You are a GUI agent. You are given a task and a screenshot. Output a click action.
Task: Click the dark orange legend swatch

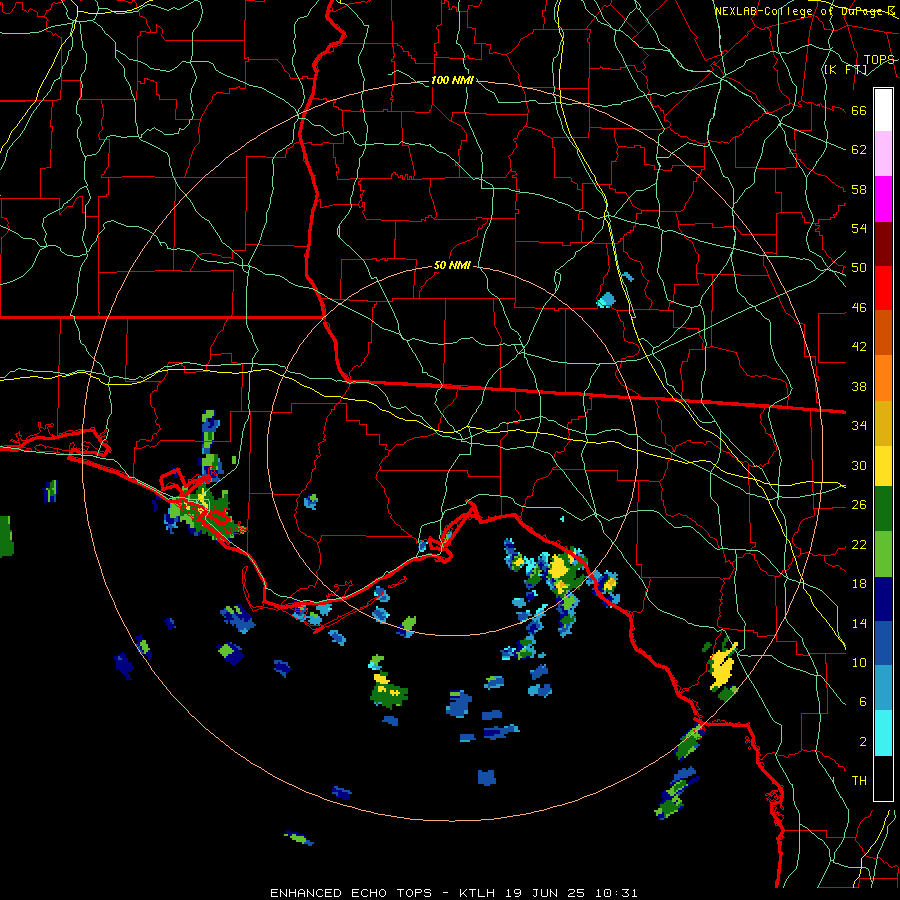(x=883, y=332)
